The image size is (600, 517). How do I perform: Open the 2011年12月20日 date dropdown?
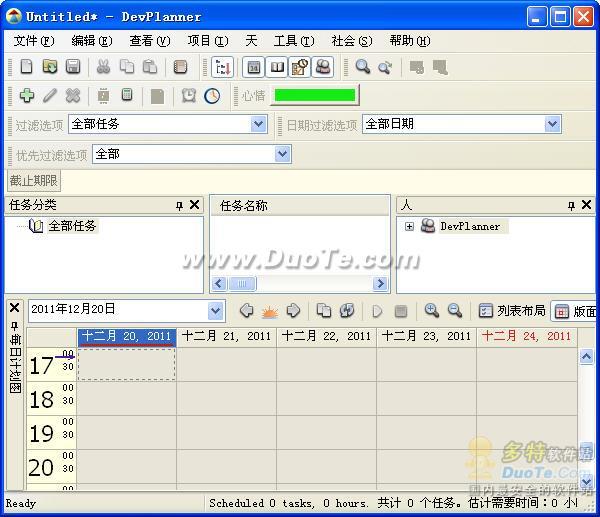(216, 311)
